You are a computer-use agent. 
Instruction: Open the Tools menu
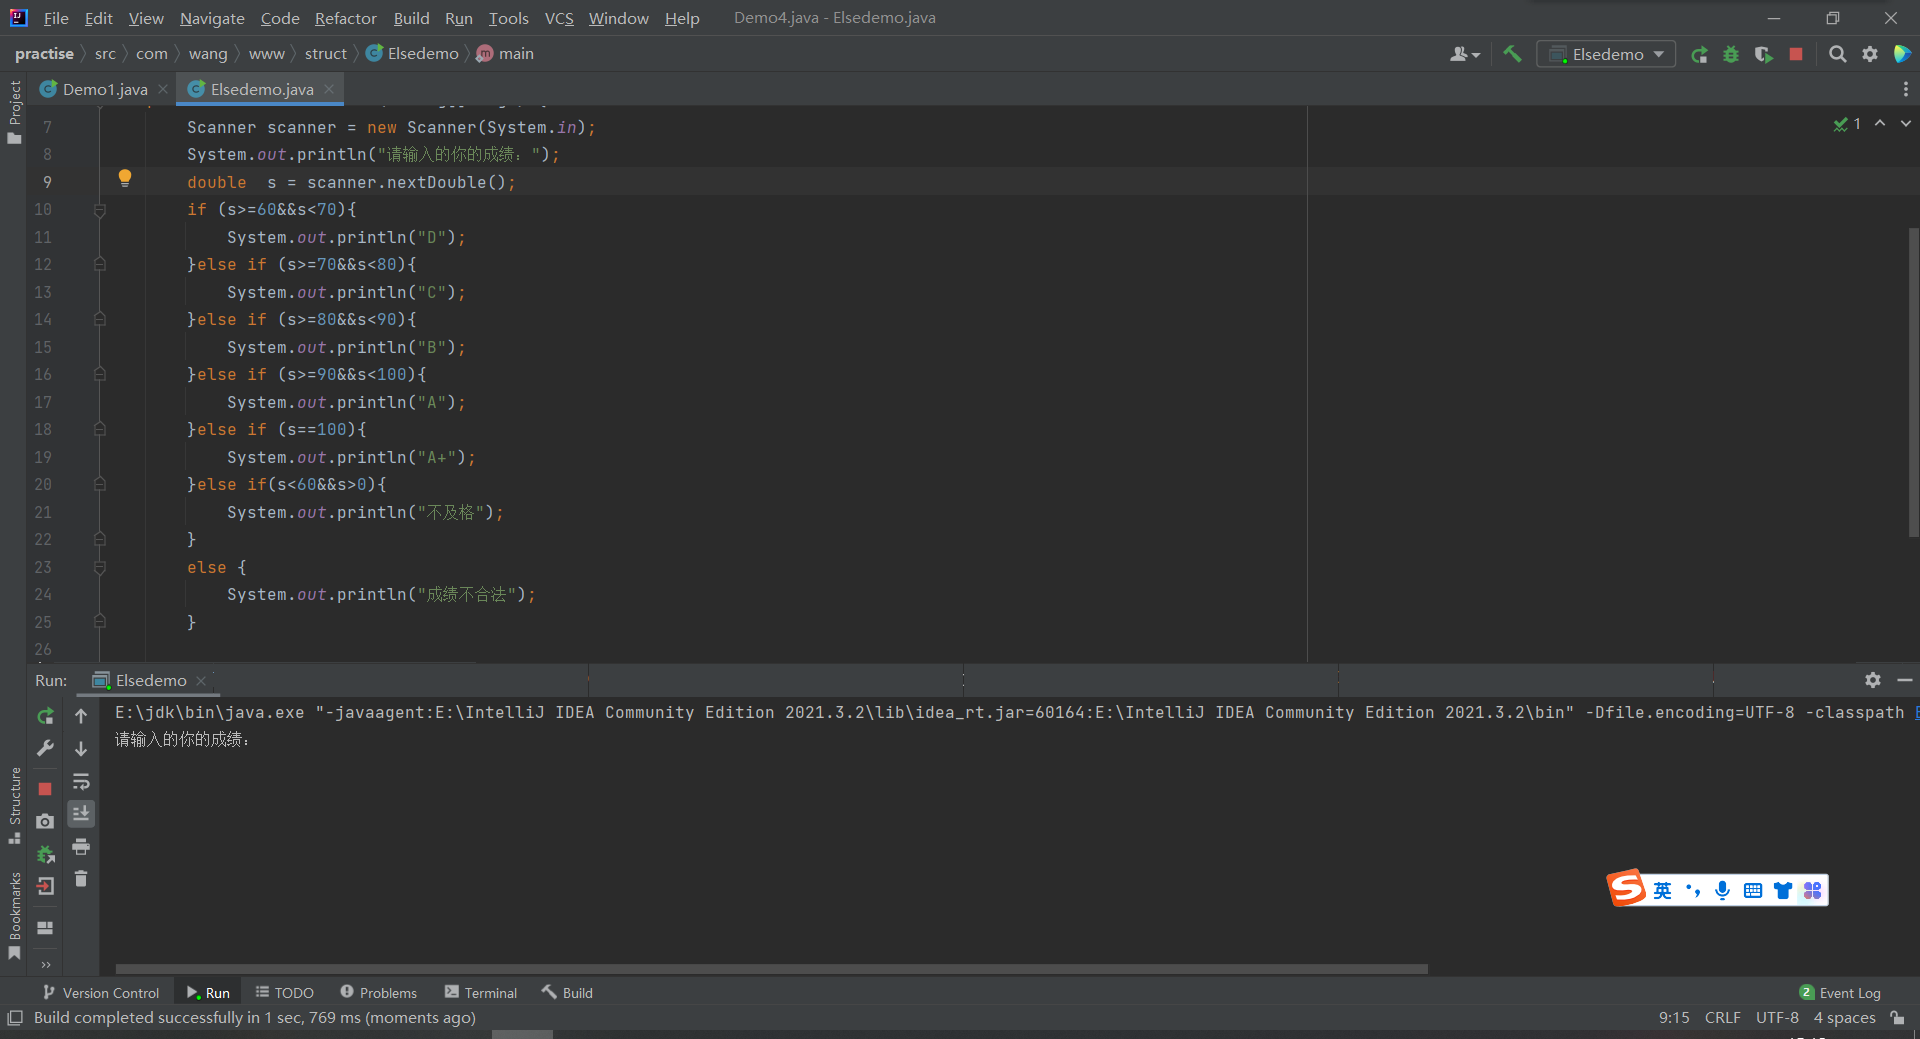click(508, 18)
